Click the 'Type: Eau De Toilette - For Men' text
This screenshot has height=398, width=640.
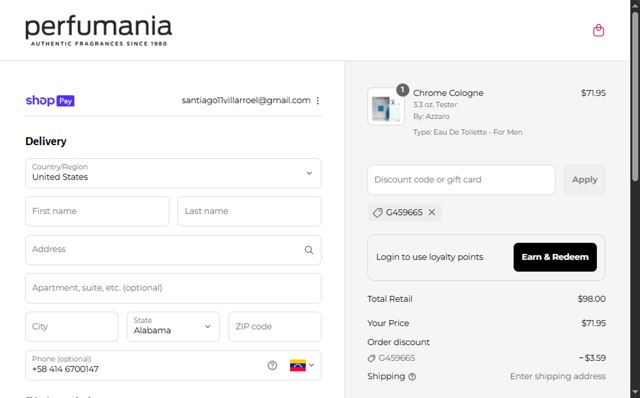[x=467, y=132]
